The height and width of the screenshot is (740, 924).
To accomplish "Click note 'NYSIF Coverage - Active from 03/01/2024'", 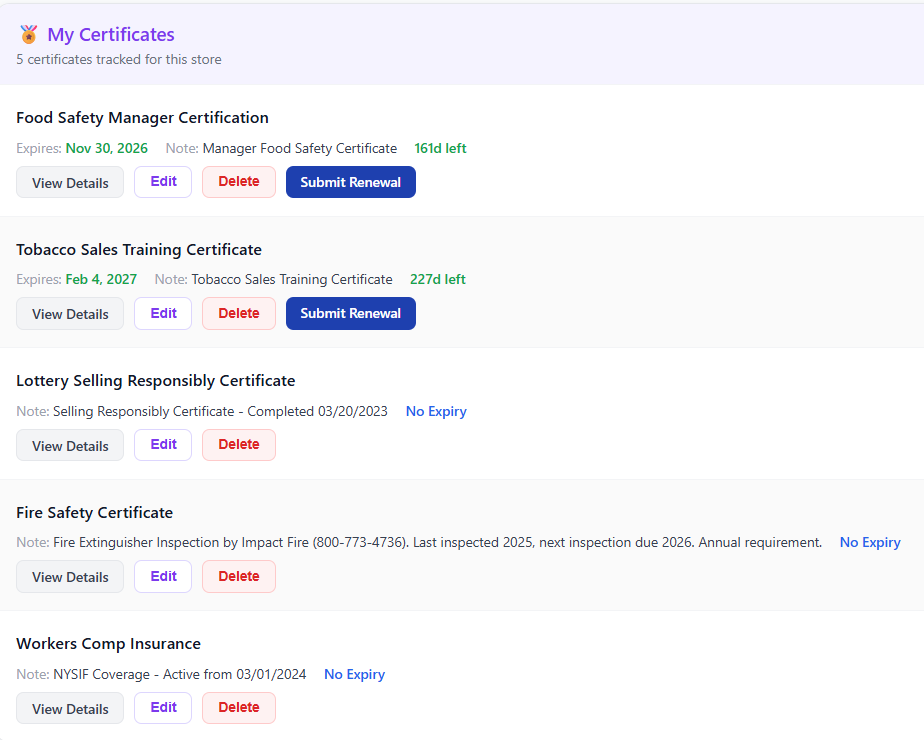I will (180, 675).
